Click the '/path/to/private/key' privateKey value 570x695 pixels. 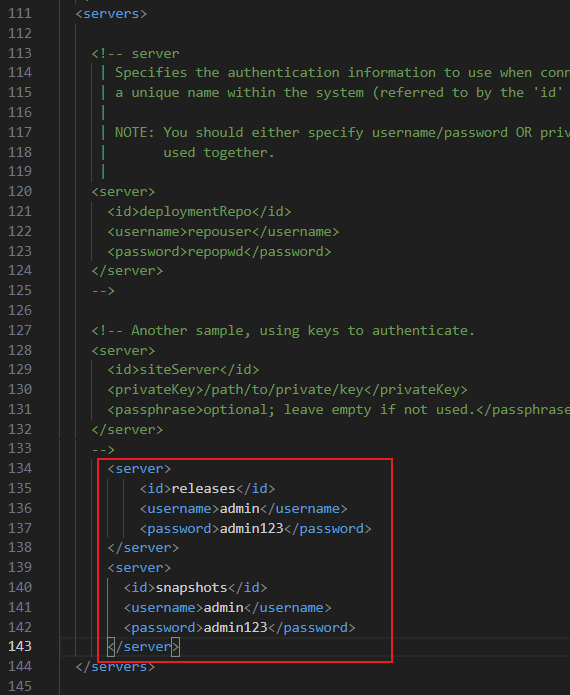pos(283,390)
